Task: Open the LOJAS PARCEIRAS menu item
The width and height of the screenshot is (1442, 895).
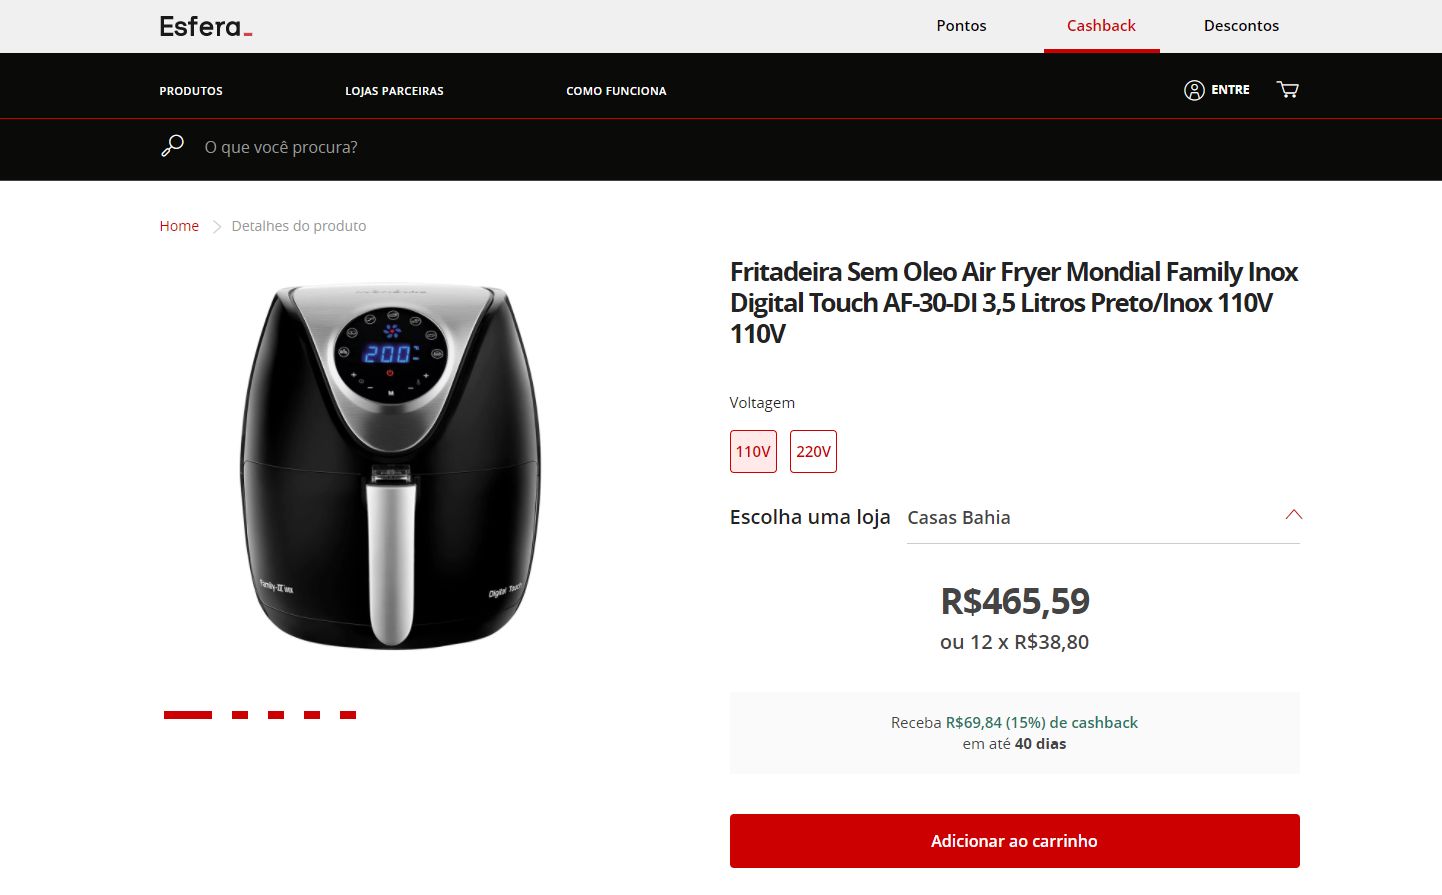Action: coord(394,91)
